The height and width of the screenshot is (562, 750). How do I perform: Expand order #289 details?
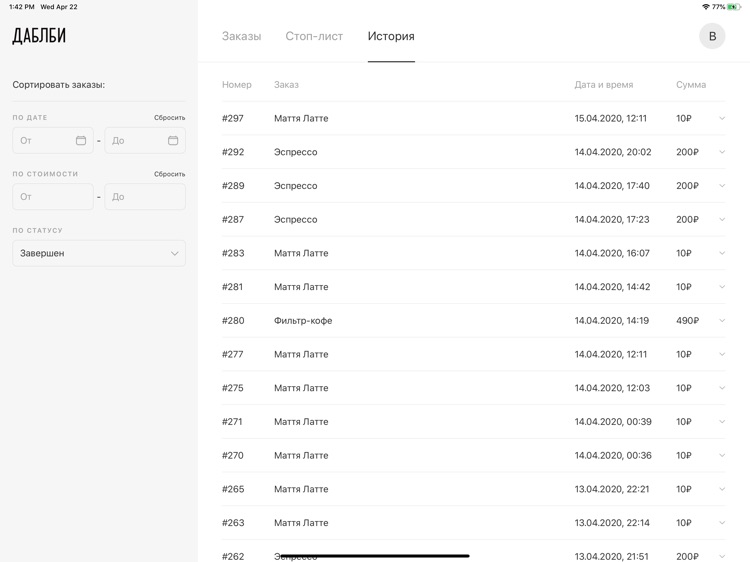tap(722, 186)
